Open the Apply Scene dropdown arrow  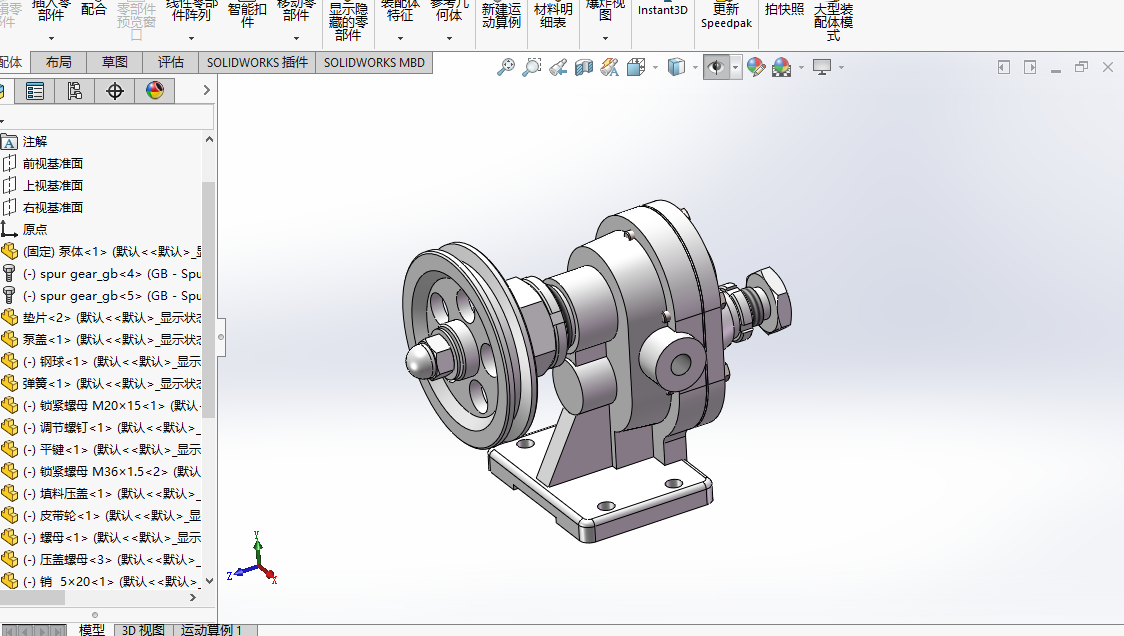coord(801,67)
